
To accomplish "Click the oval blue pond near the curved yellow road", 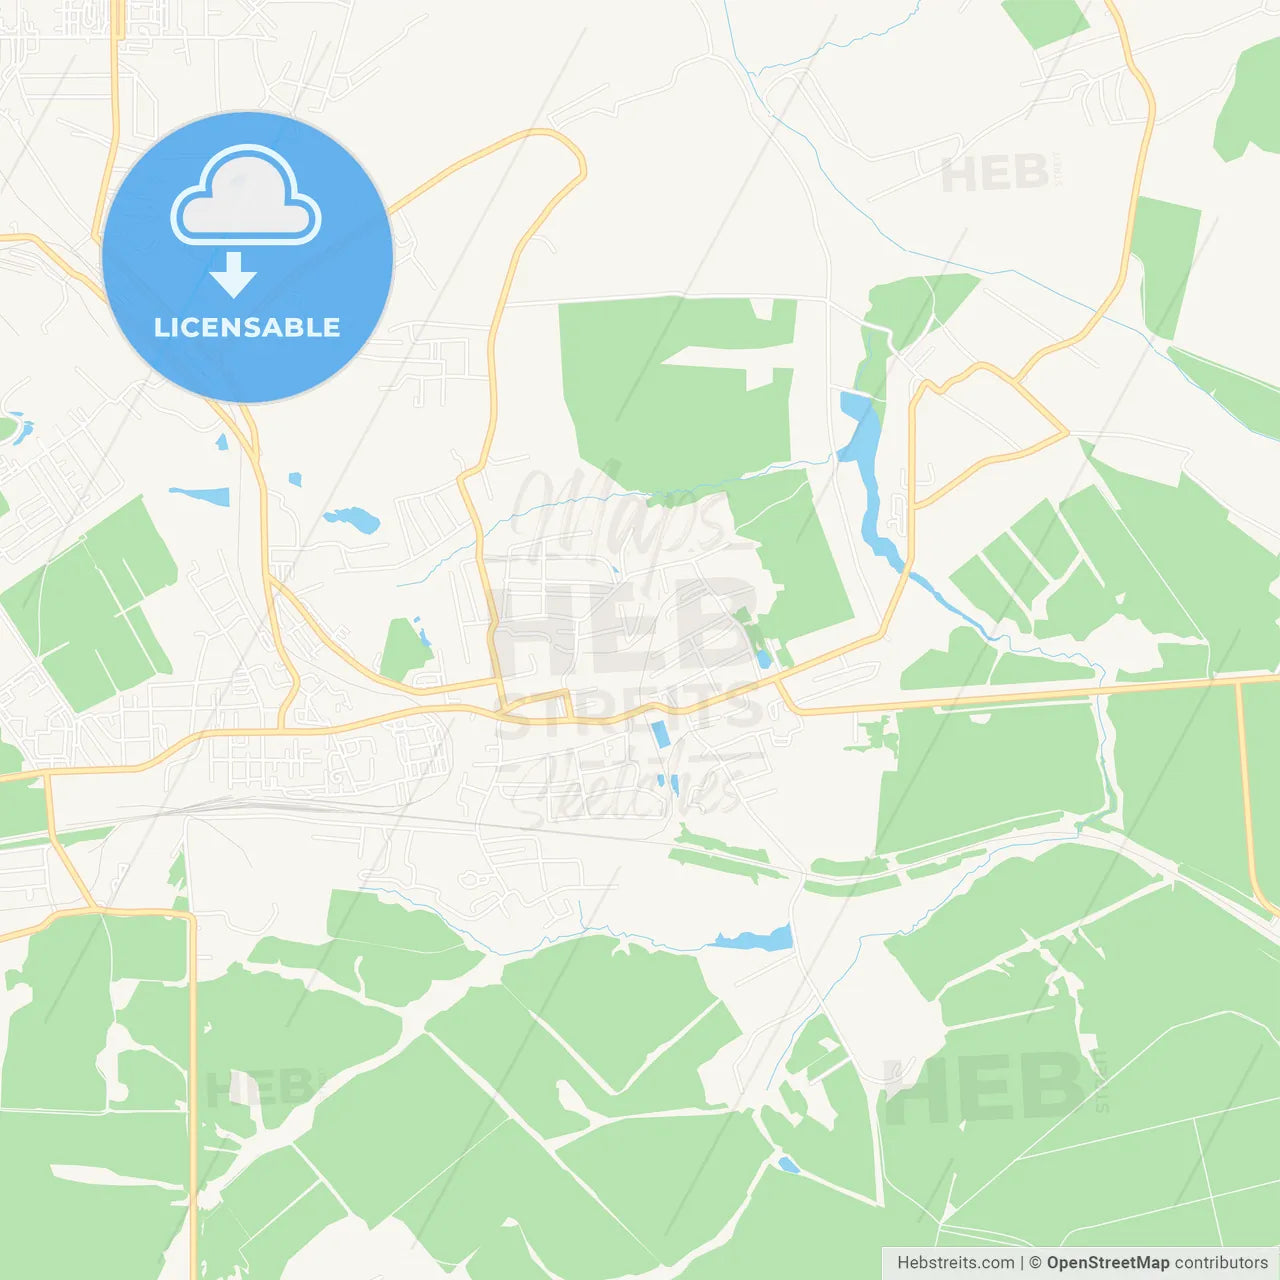I will (x=352, y=520).
